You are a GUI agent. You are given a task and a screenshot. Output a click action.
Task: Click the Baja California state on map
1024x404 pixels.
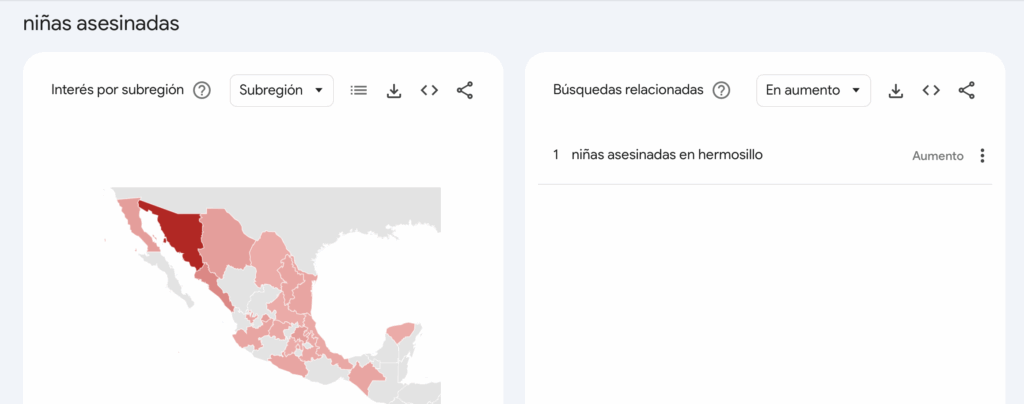[128, 213]
